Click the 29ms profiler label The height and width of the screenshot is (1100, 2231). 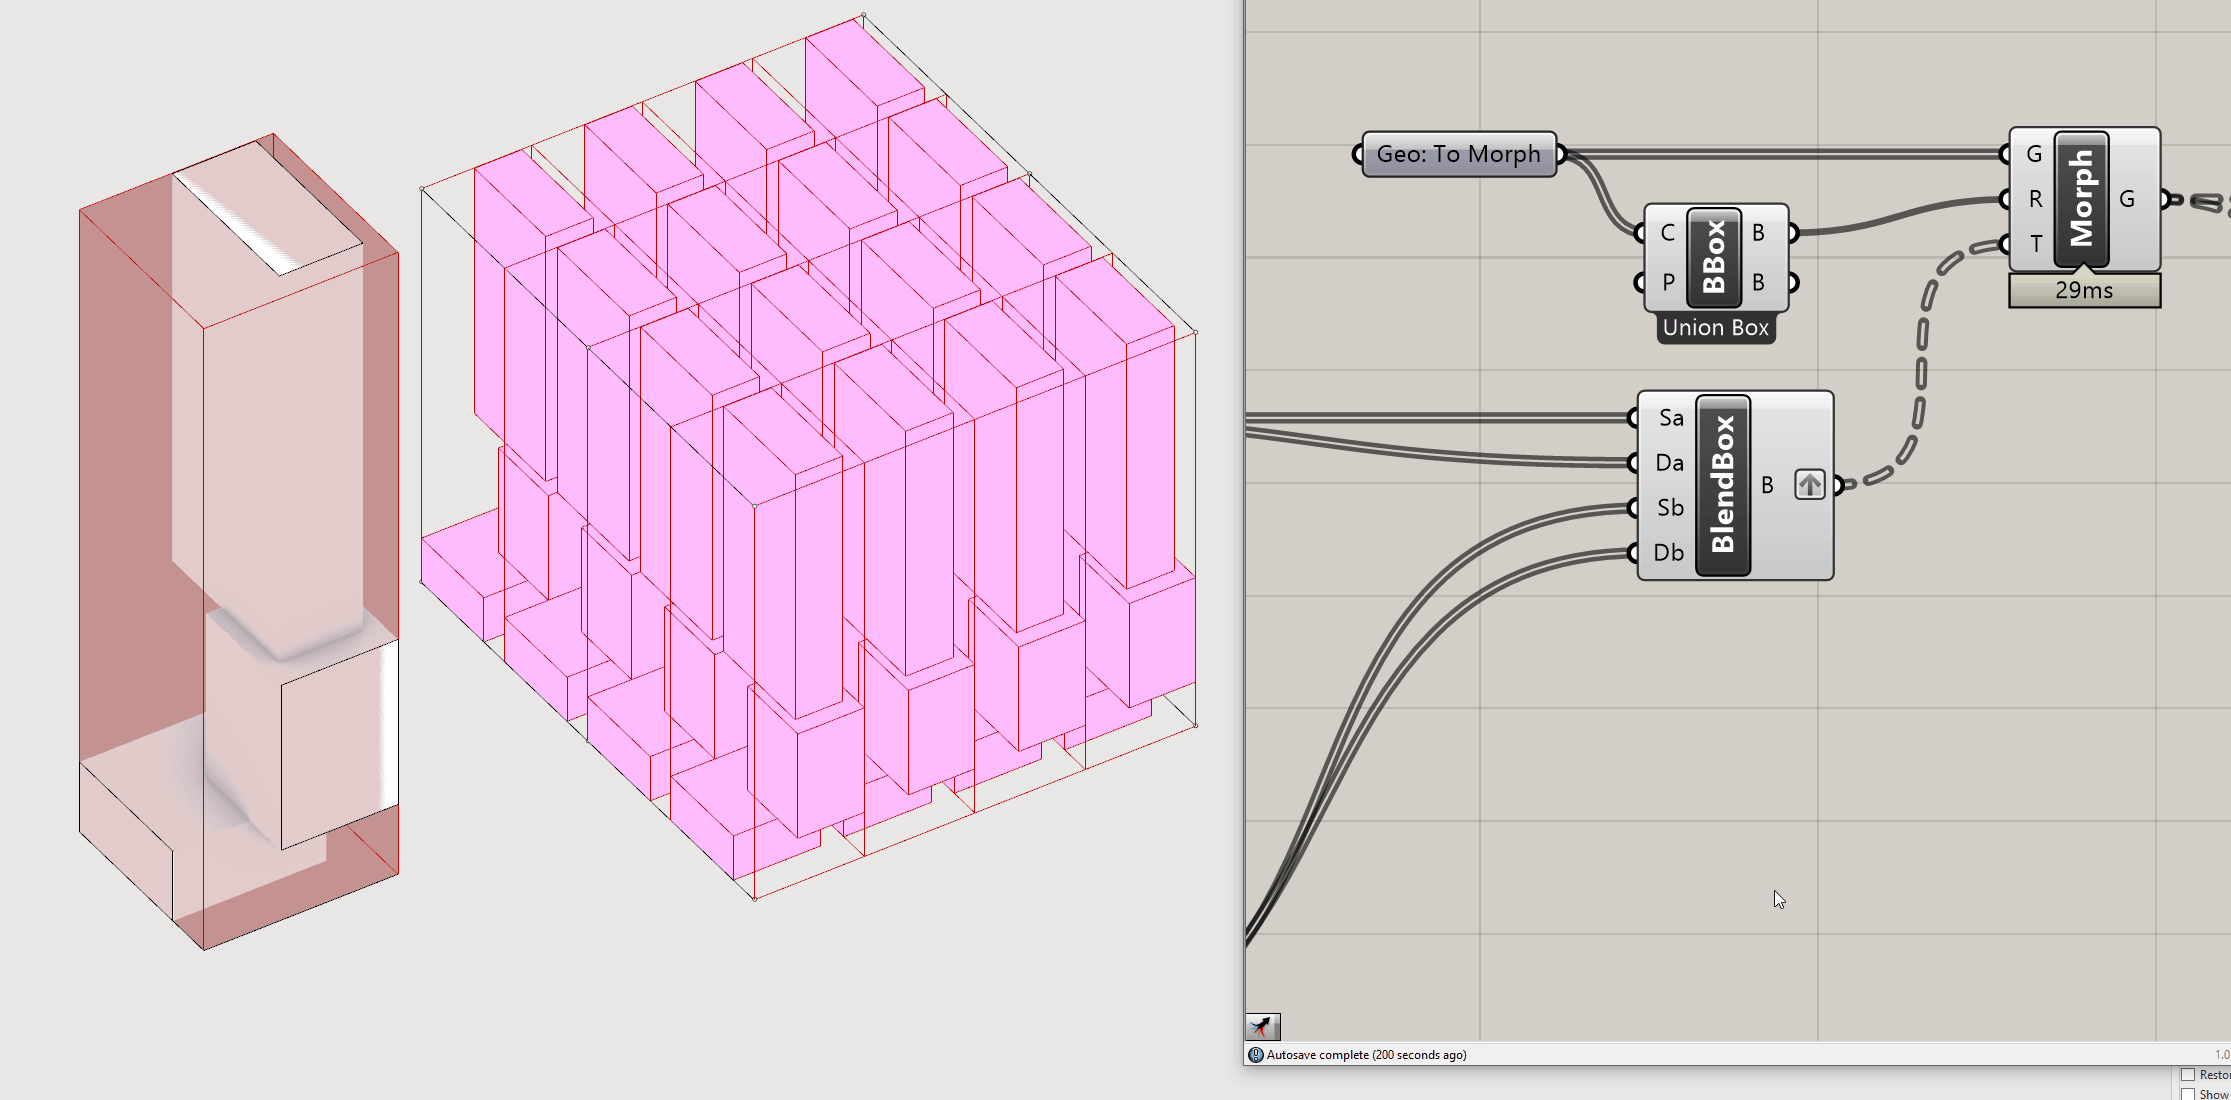click(x=2084, y=291)
